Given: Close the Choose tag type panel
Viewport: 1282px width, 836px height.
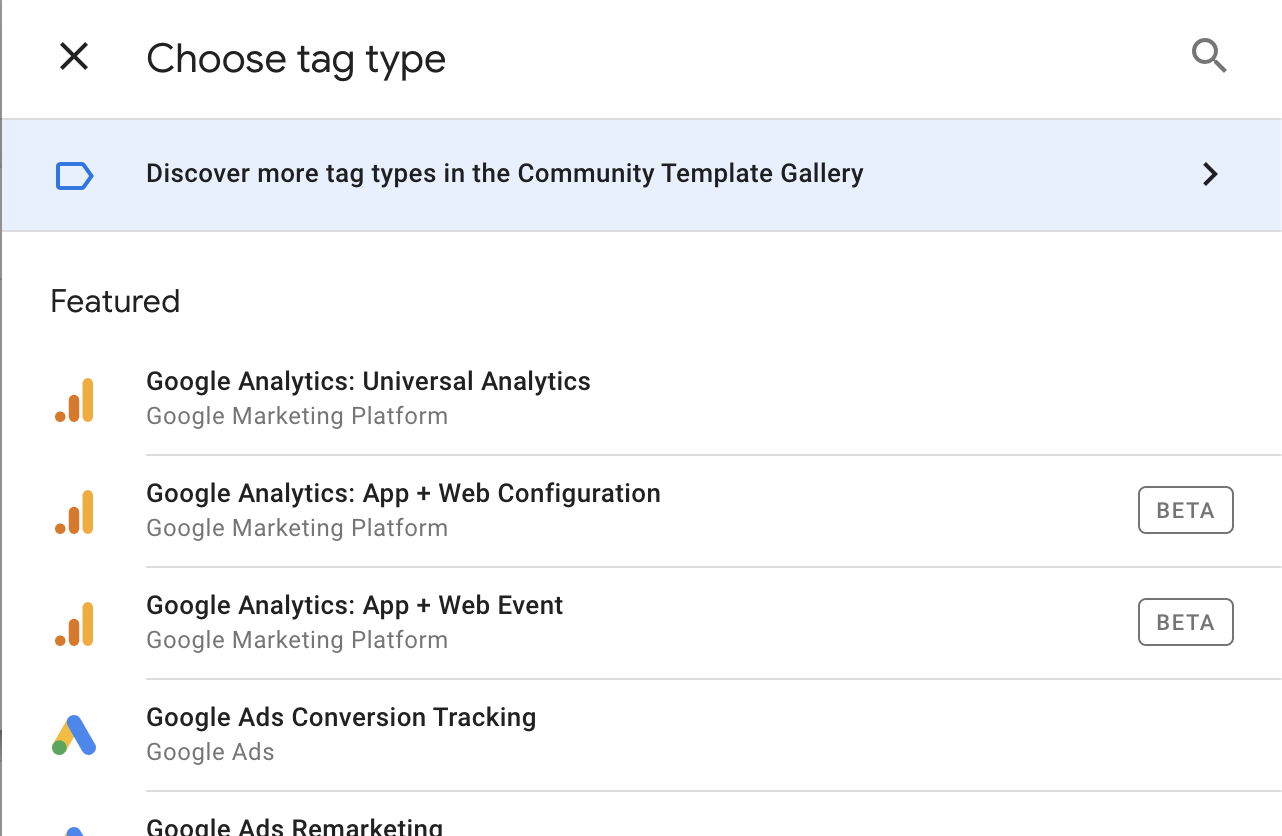Looking at the screenshot, I should (74, 57).
